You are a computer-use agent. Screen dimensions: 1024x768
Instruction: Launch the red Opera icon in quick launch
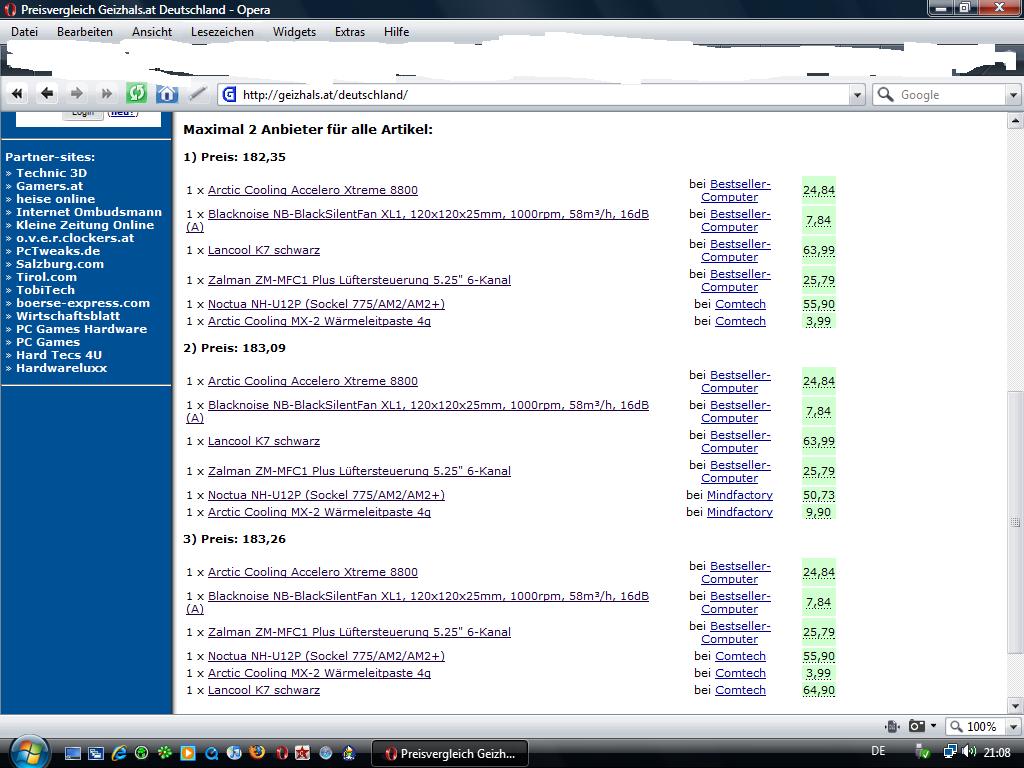click(x=281, y=753)
